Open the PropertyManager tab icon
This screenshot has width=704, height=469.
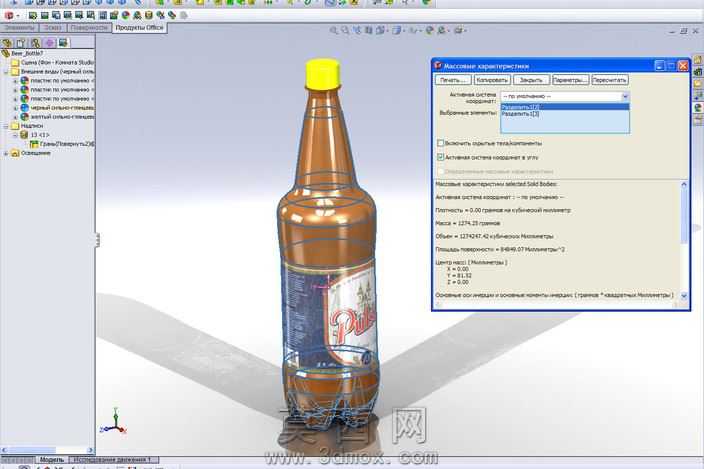pos(21,43)
